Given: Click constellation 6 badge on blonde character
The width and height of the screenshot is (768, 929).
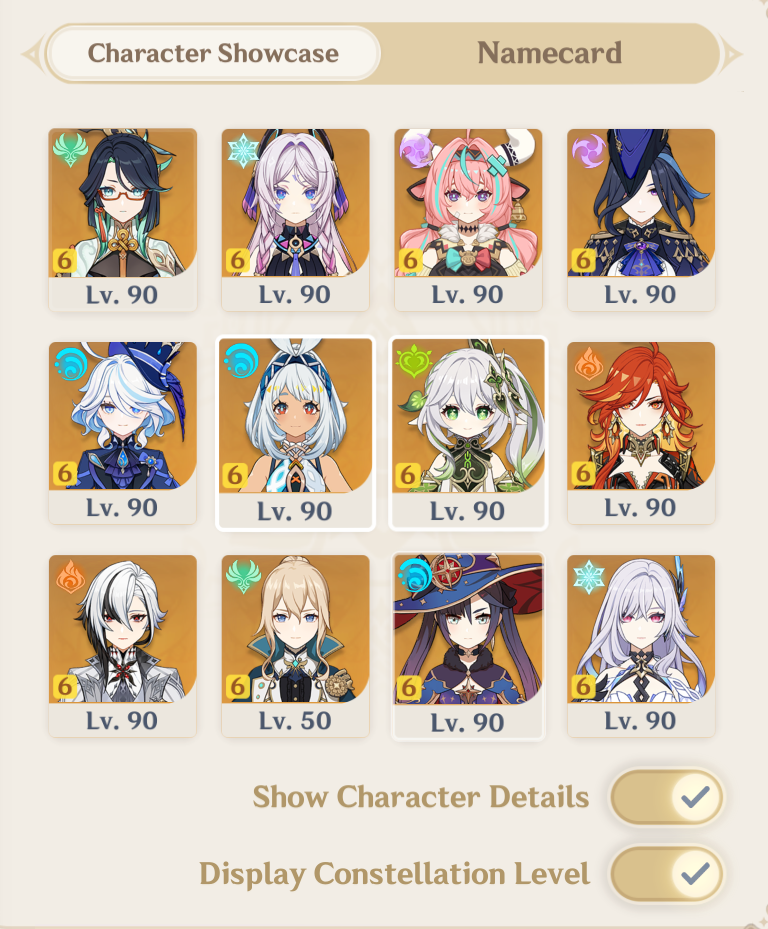Looking at the screenshot, I should (x=237, y=686).
